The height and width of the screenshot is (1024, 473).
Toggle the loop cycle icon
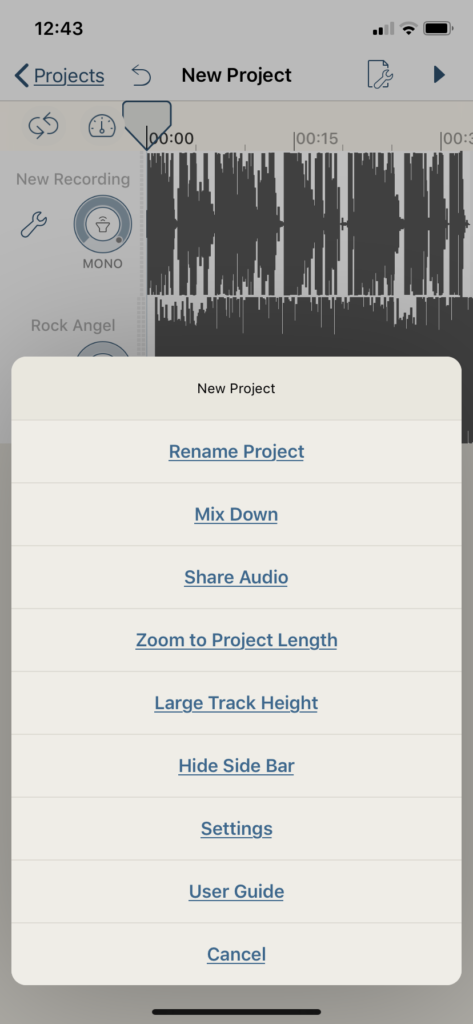[43, 126]
